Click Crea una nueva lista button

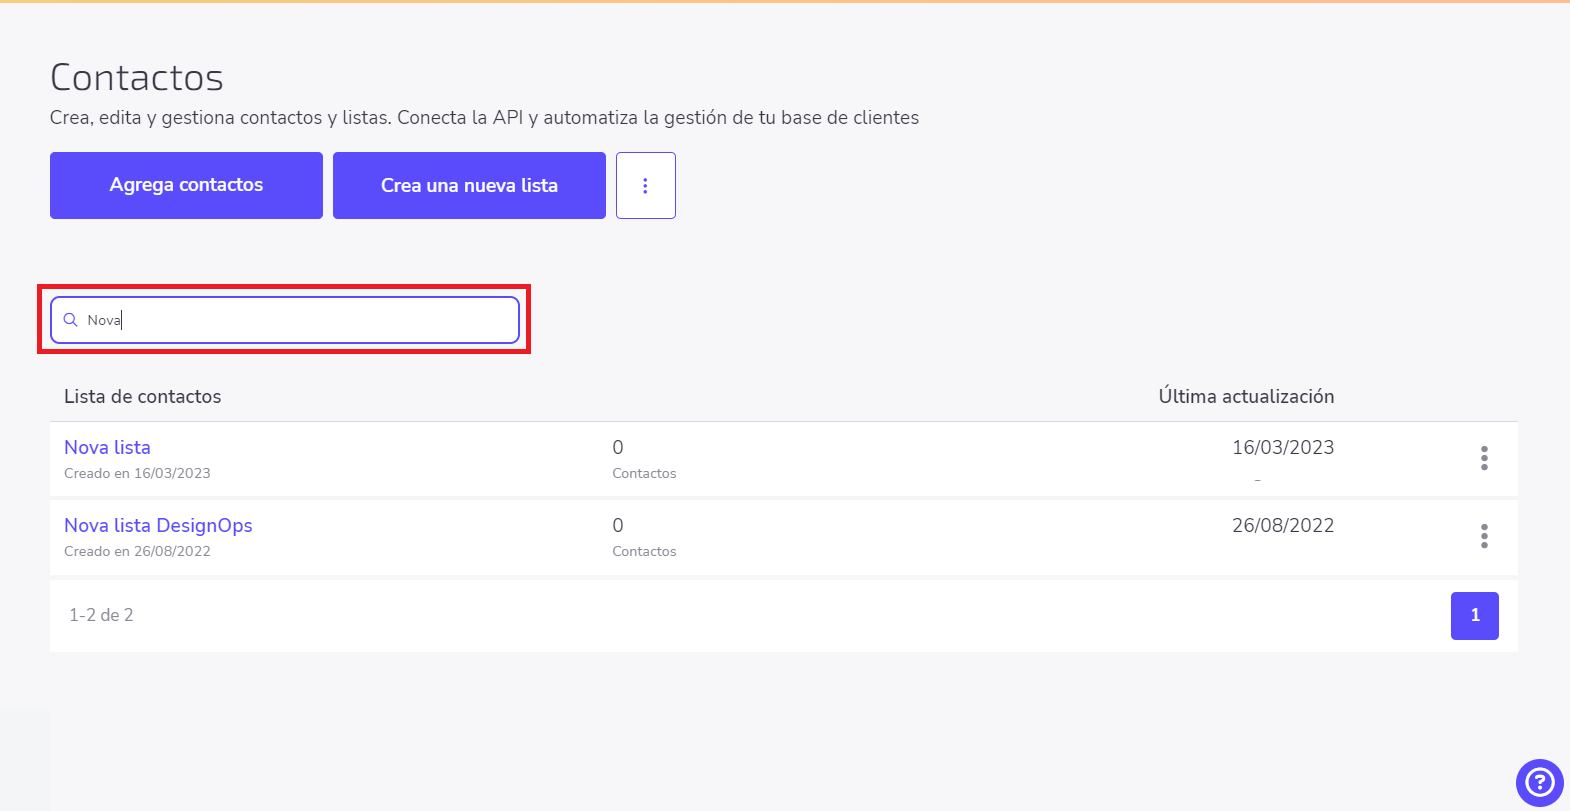[x=469, y=185]
